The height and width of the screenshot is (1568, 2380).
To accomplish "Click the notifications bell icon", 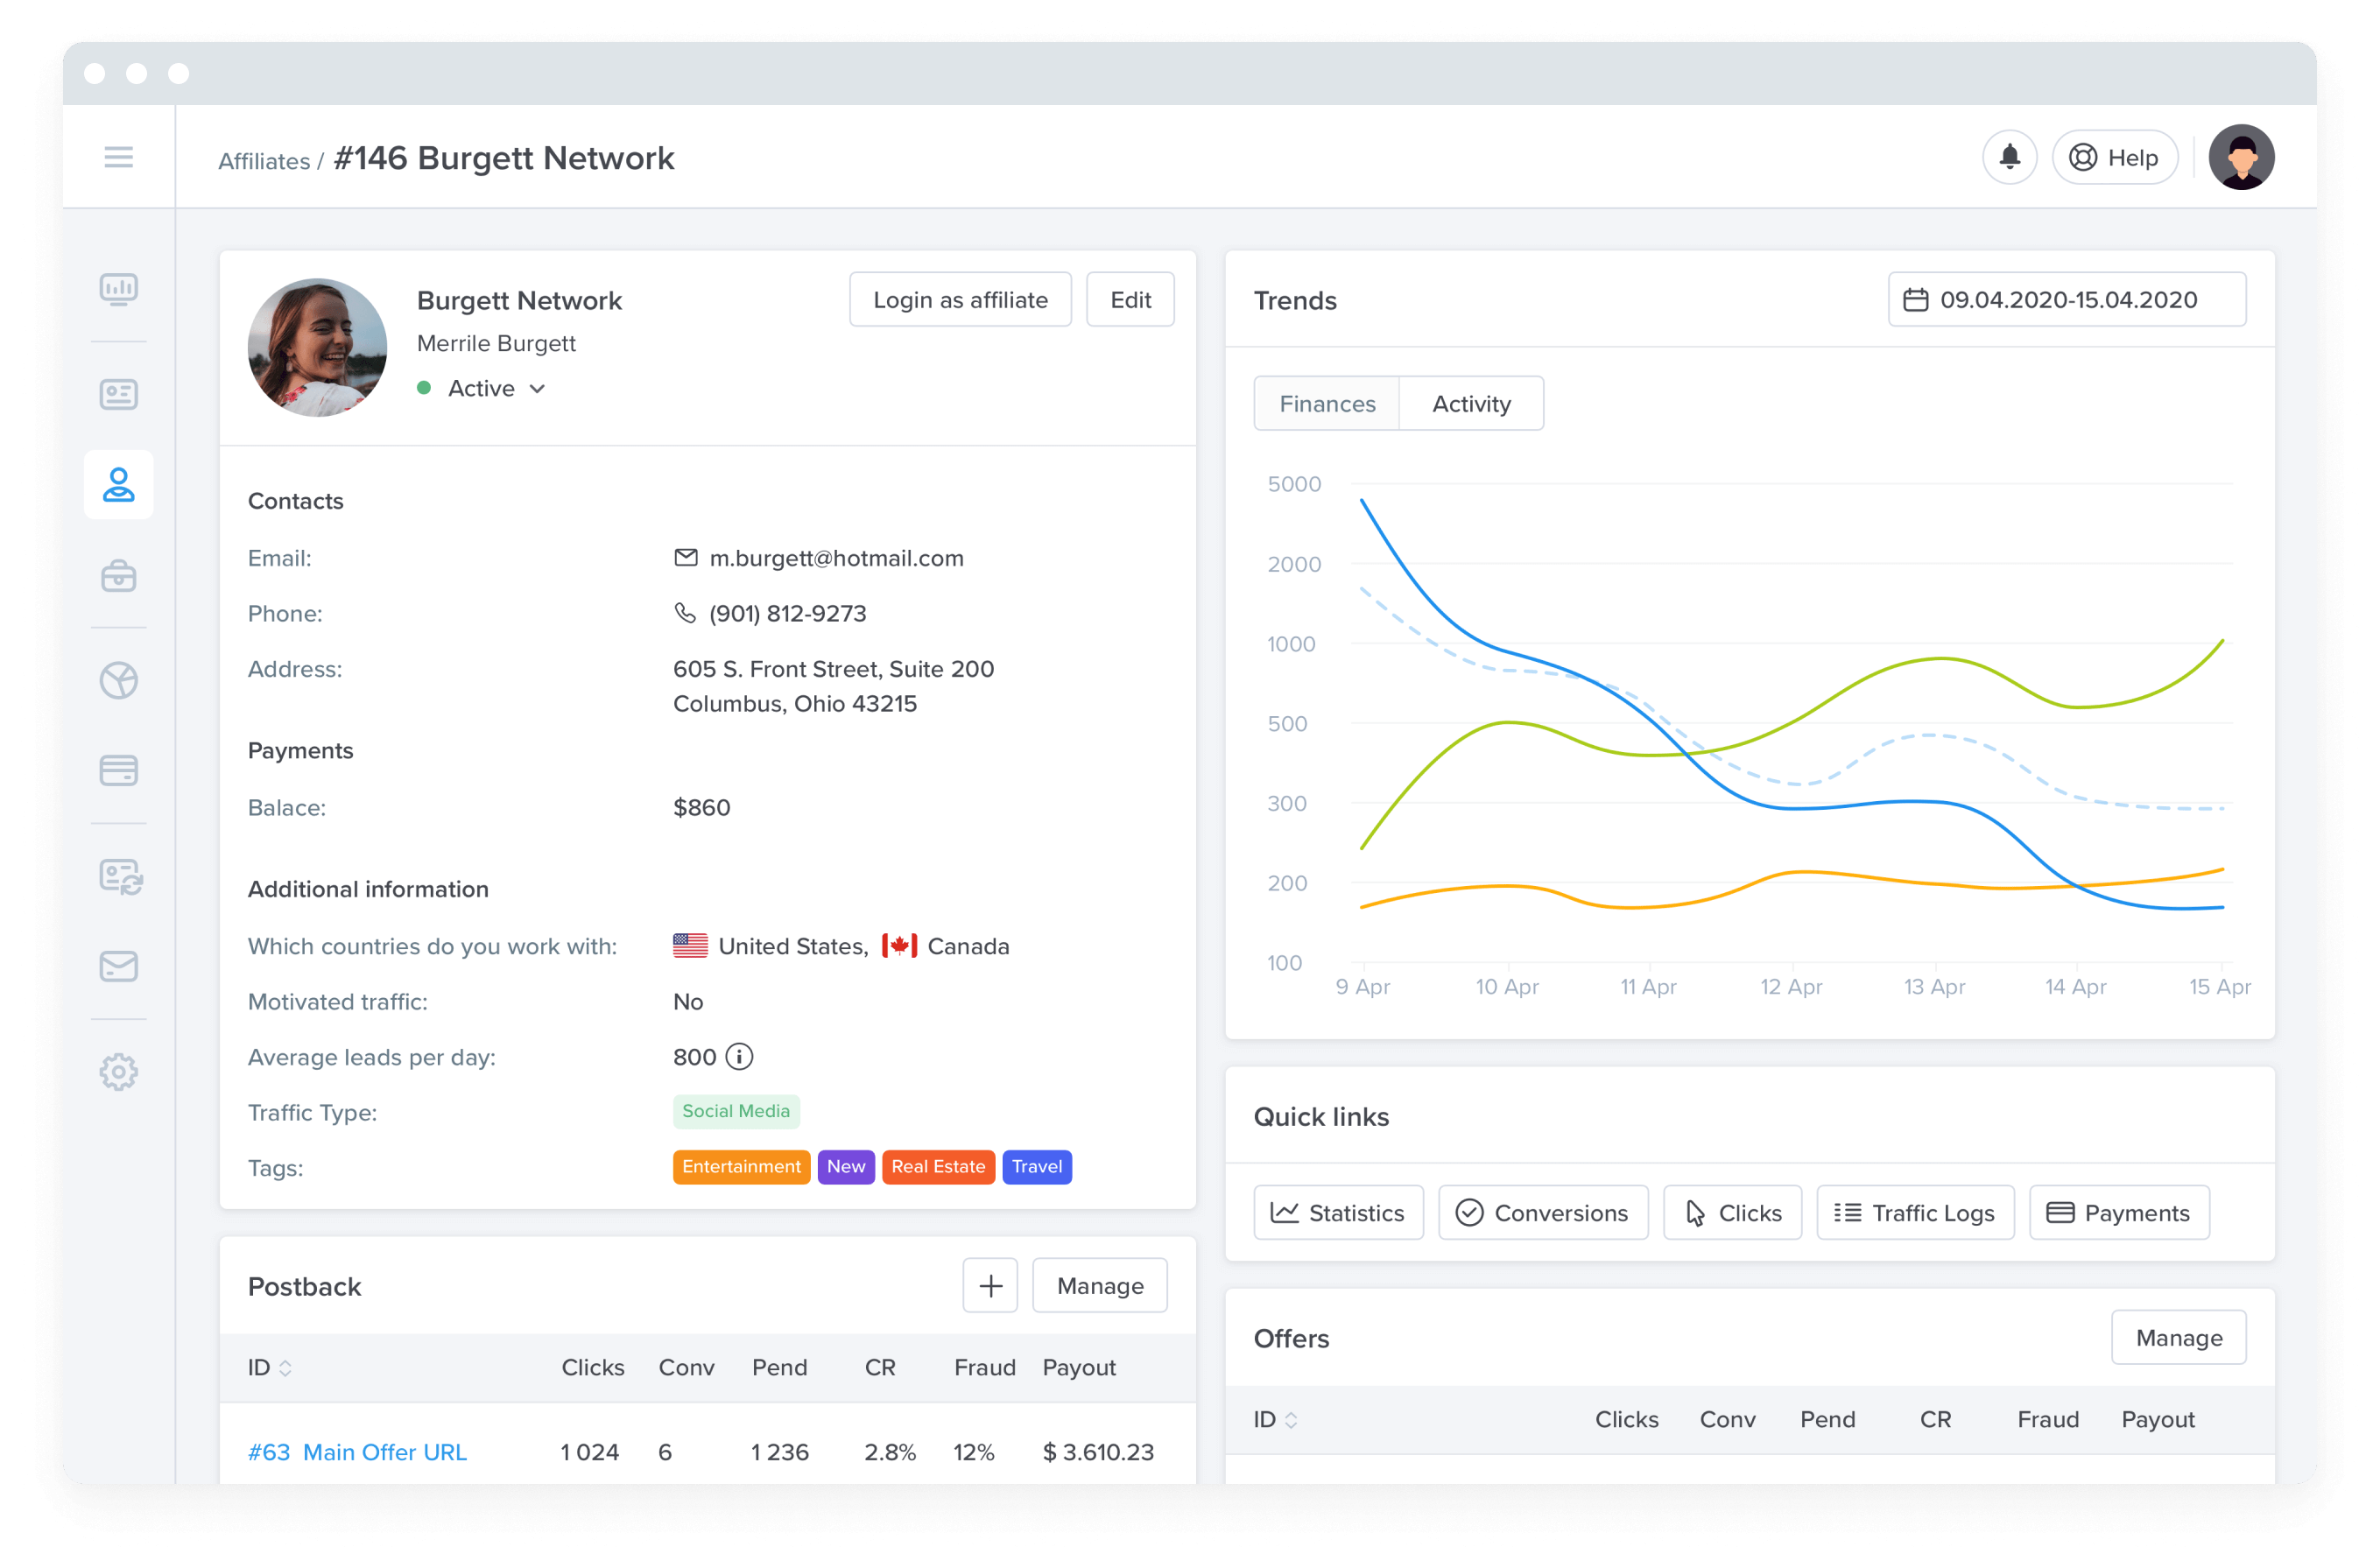I will pos(2009,156).
